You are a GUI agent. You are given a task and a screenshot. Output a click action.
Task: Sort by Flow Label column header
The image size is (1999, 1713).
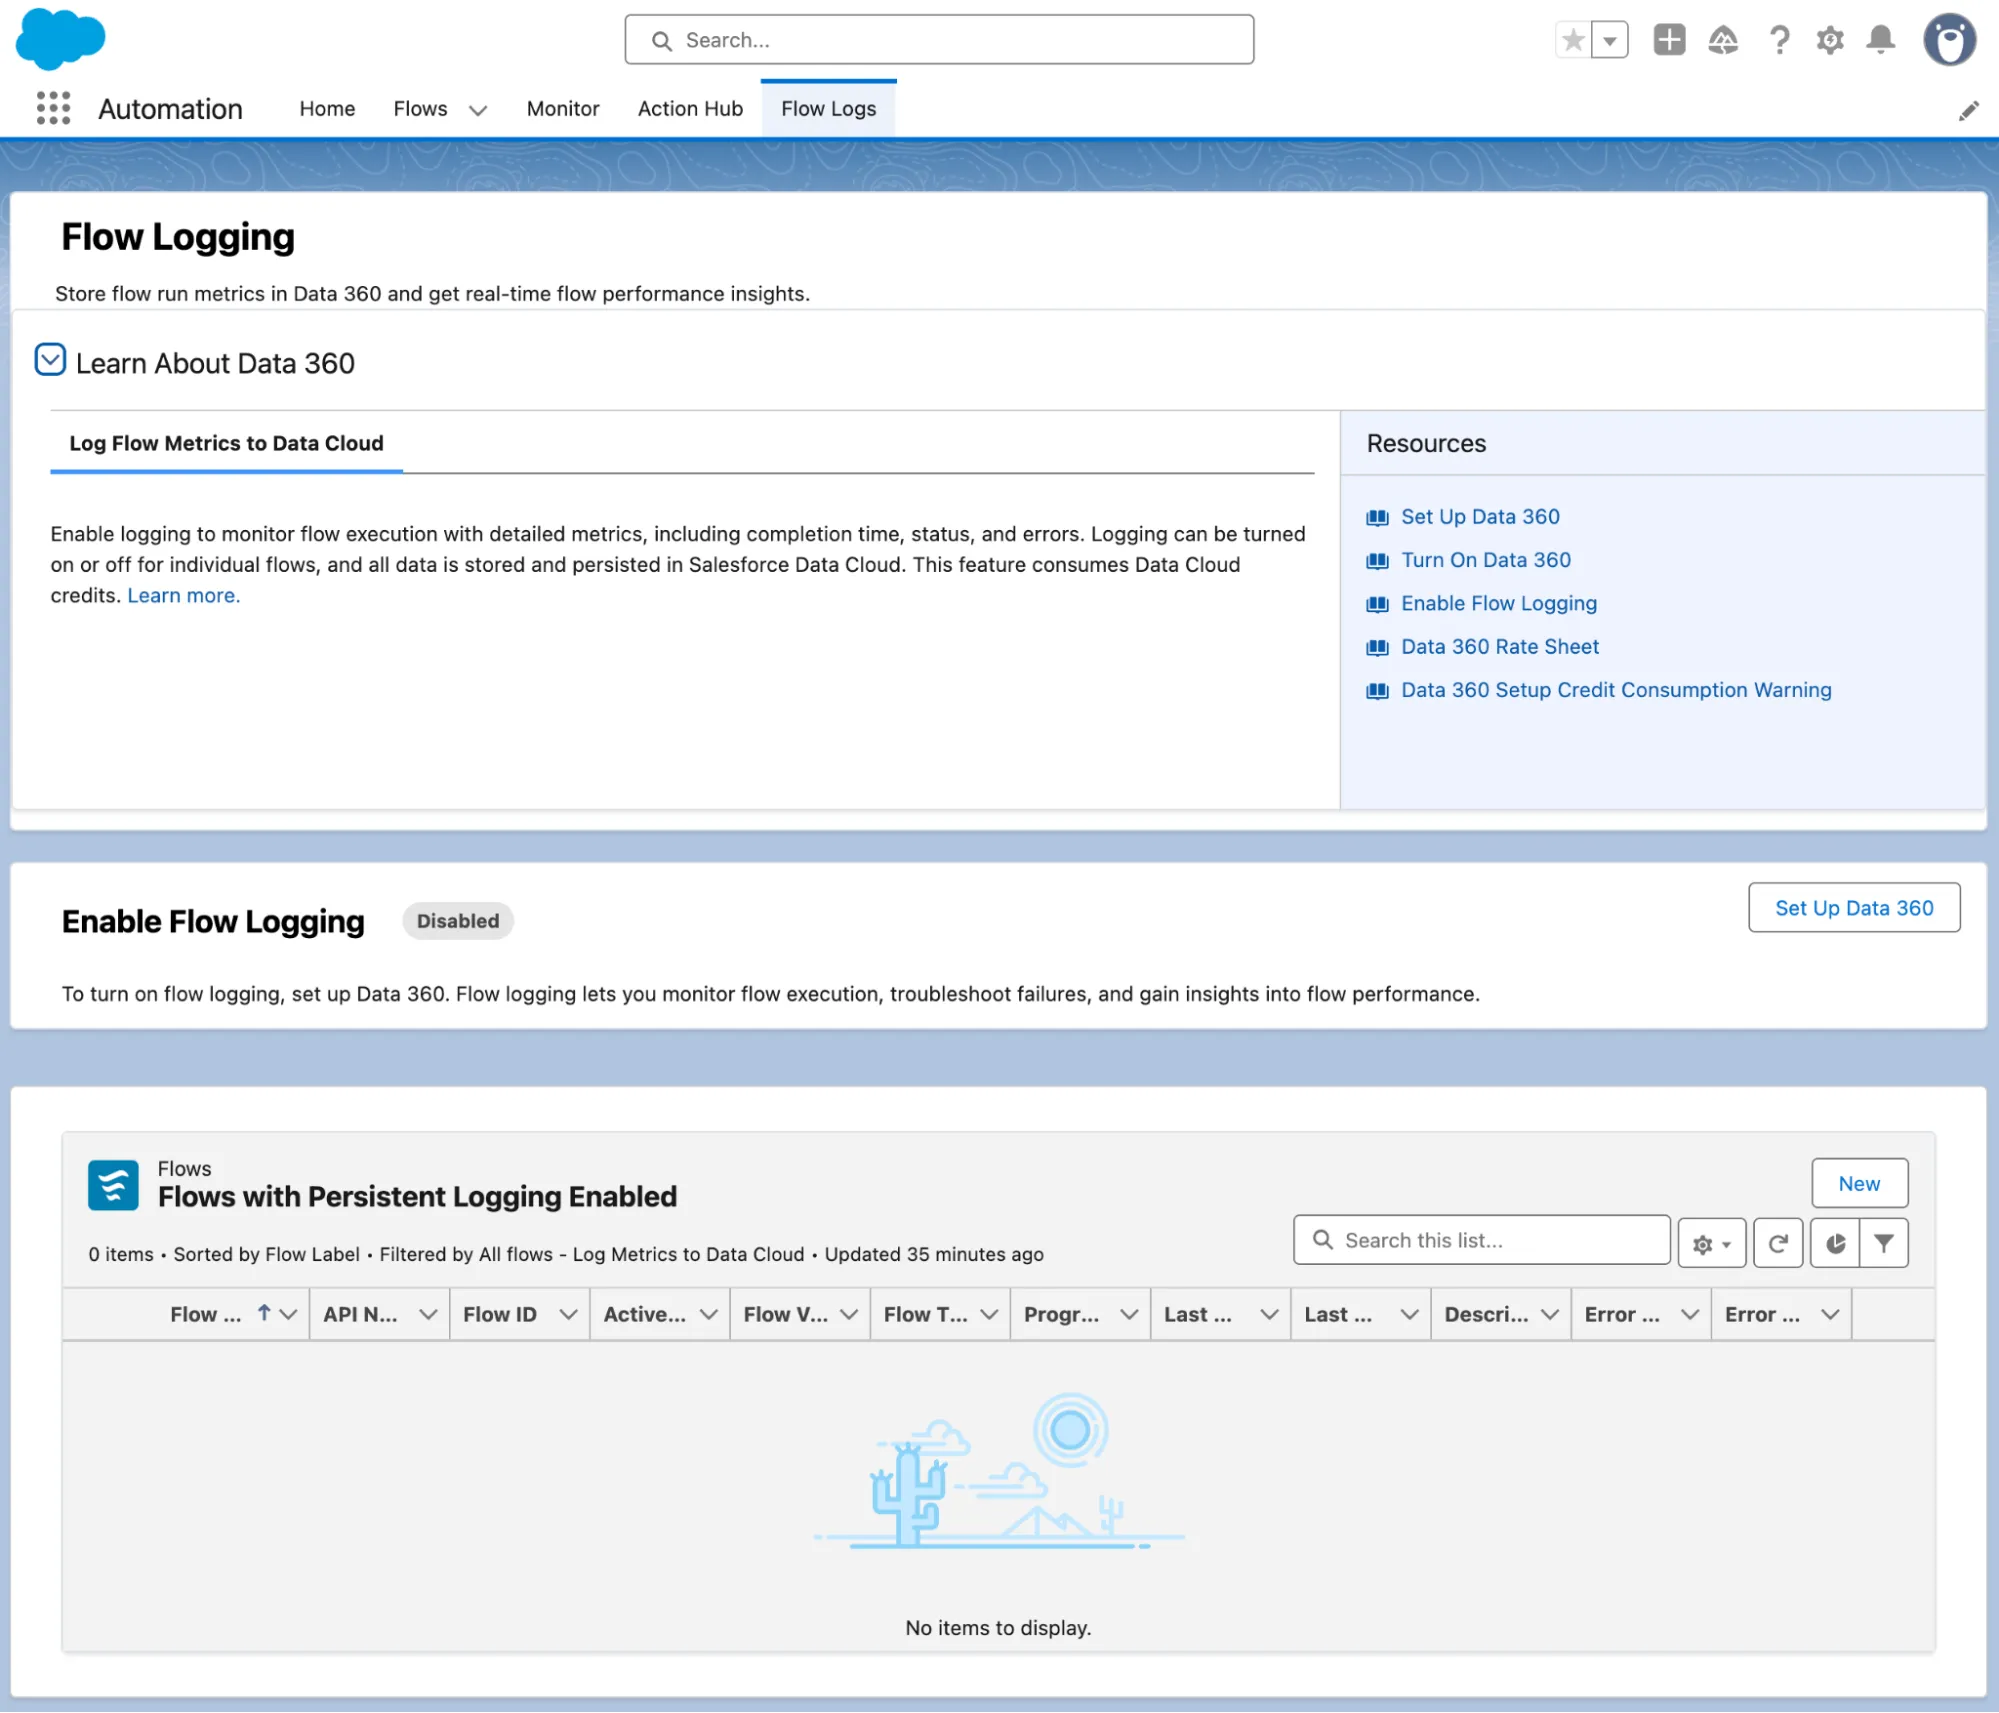[x=206, y=1314]
